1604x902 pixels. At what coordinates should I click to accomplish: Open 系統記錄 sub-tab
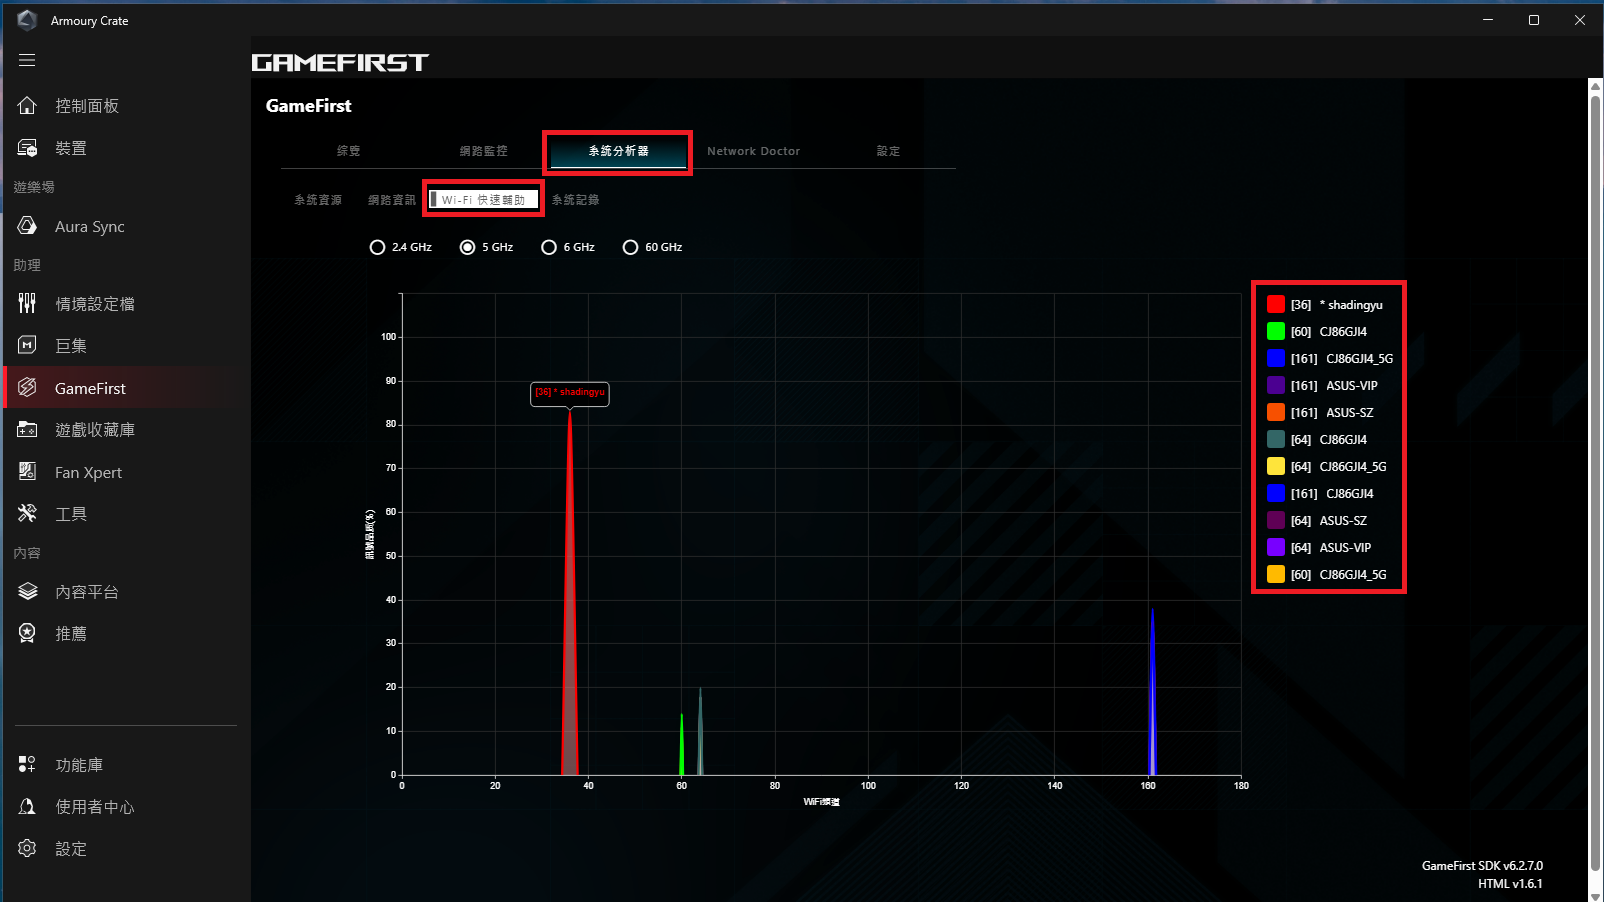click(x=575, y=200)
